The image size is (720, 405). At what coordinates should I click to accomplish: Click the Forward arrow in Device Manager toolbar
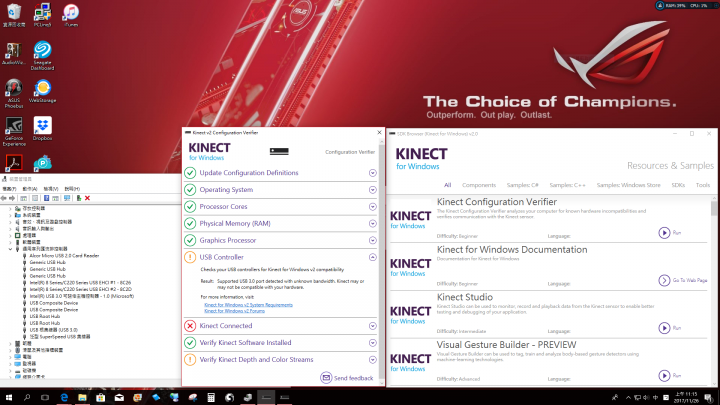(x=12, y=198)
